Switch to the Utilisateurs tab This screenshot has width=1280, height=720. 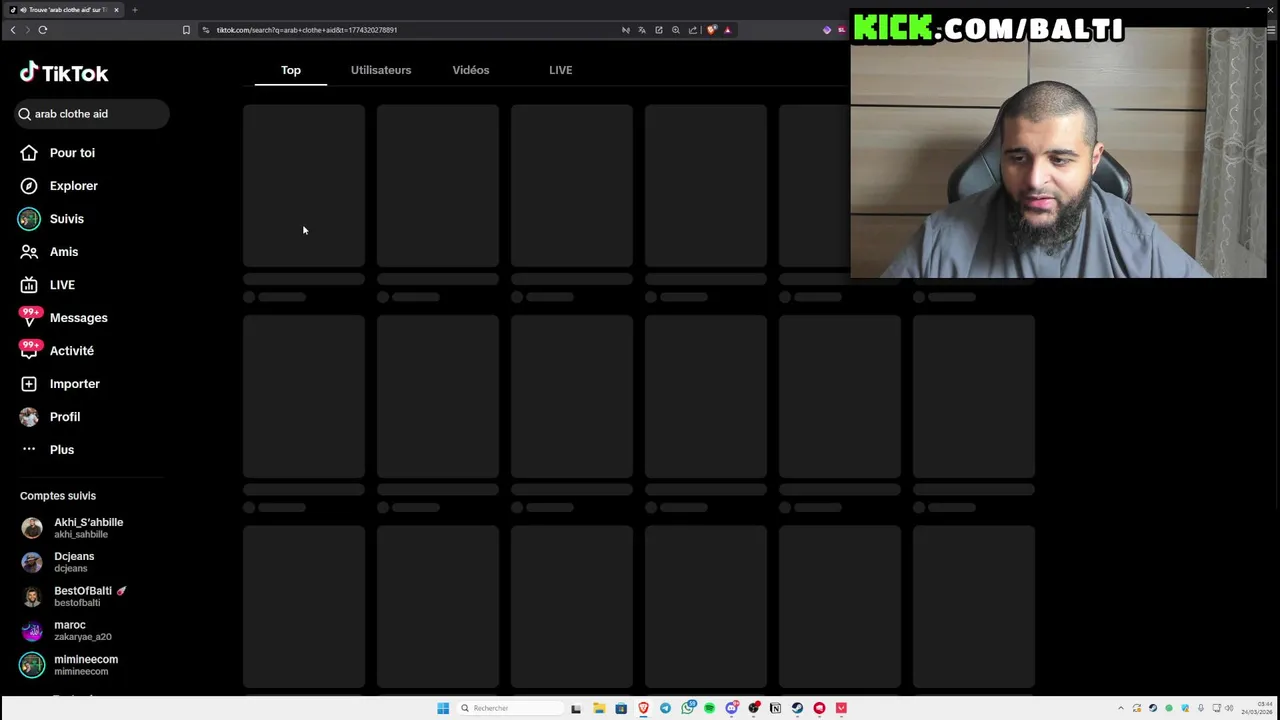[x=381, y=70]
